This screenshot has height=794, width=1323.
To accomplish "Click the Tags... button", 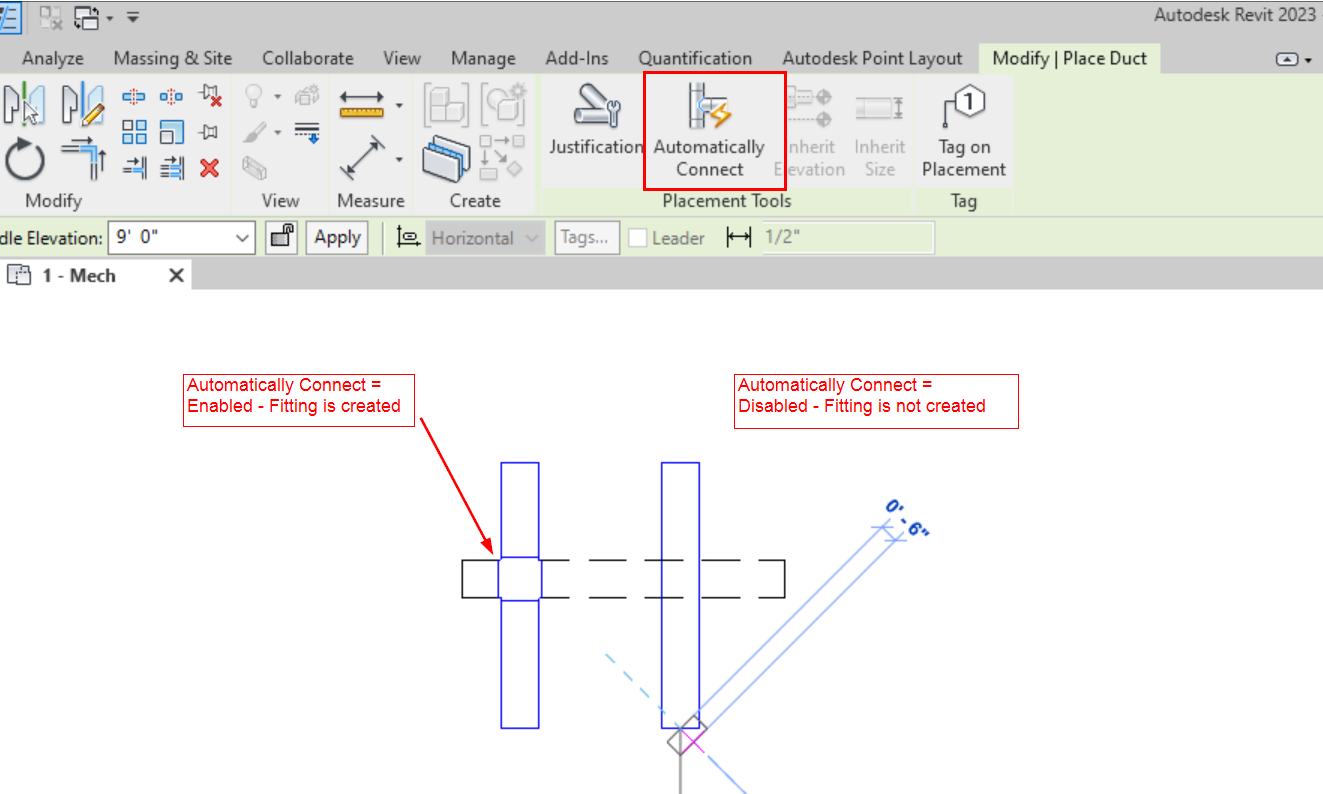I will point(585,238).
